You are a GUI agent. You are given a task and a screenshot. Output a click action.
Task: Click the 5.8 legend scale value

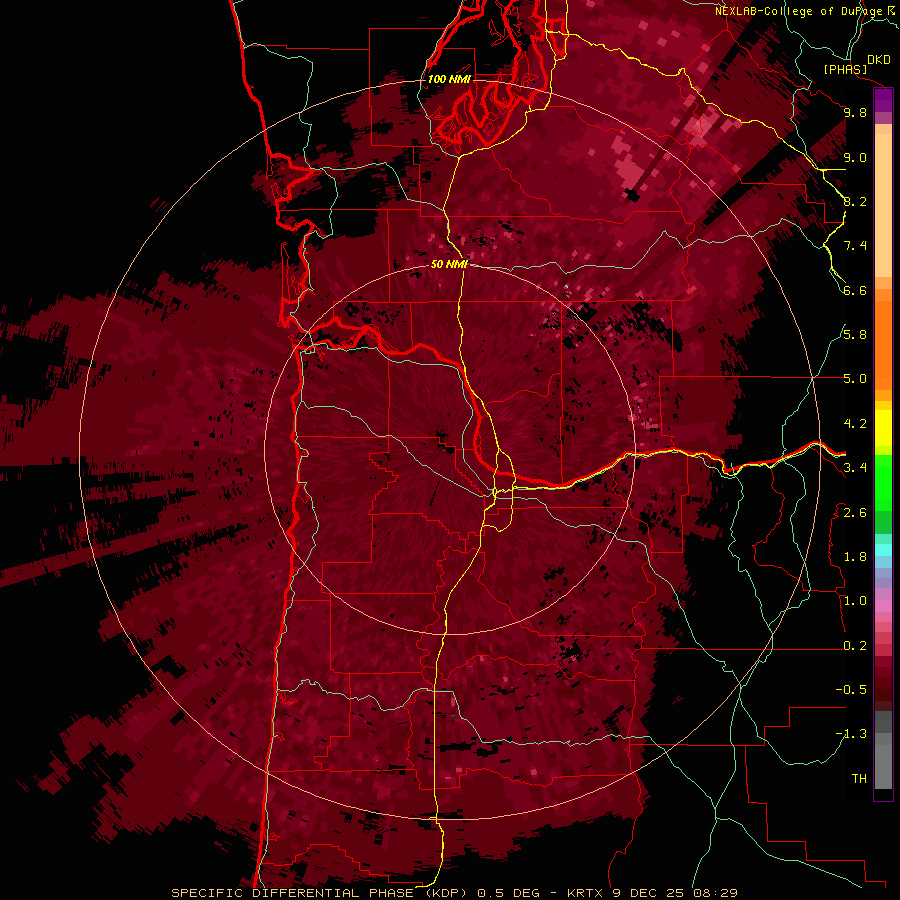(855, 335)
